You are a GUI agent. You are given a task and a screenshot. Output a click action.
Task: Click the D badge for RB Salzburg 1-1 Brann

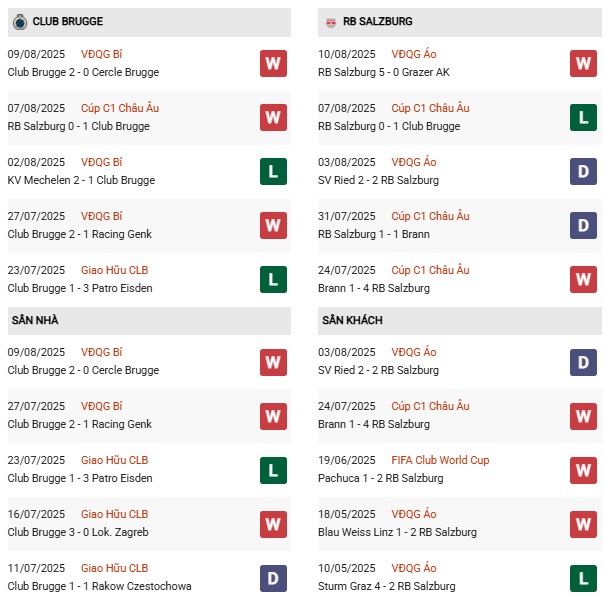pos(584,226)
